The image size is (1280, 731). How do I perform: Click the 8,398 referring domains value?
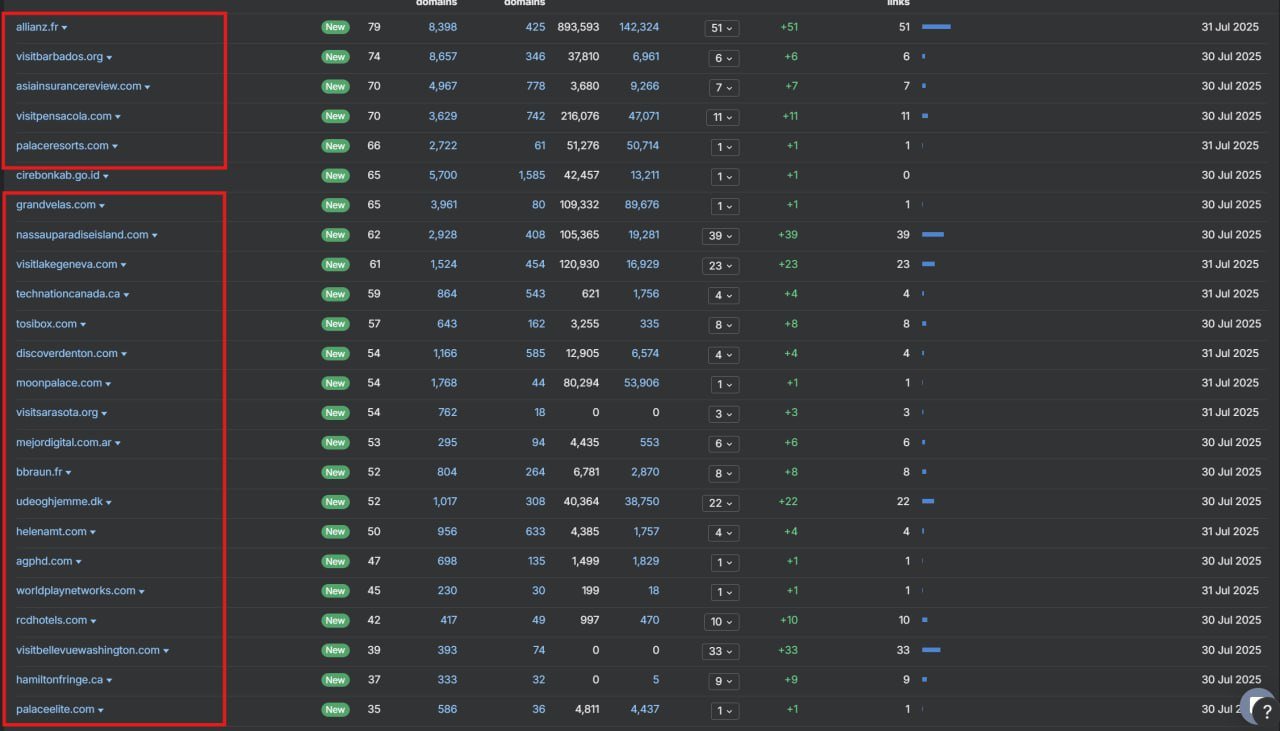point(442,27)
